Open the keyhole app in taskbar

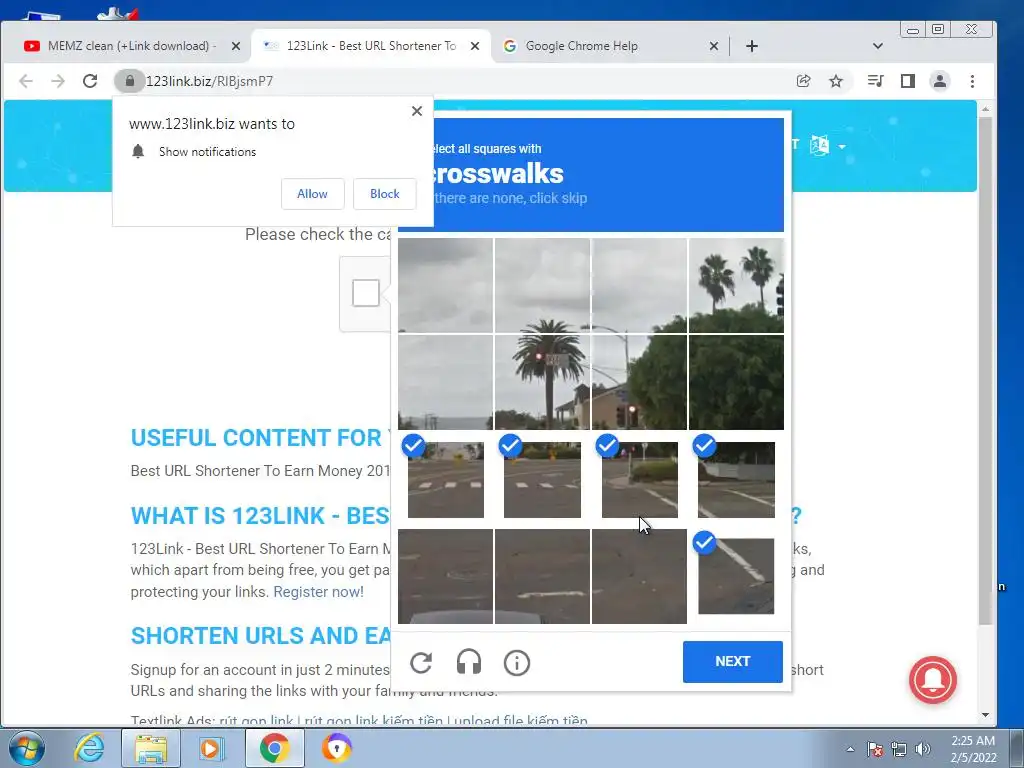336,748
